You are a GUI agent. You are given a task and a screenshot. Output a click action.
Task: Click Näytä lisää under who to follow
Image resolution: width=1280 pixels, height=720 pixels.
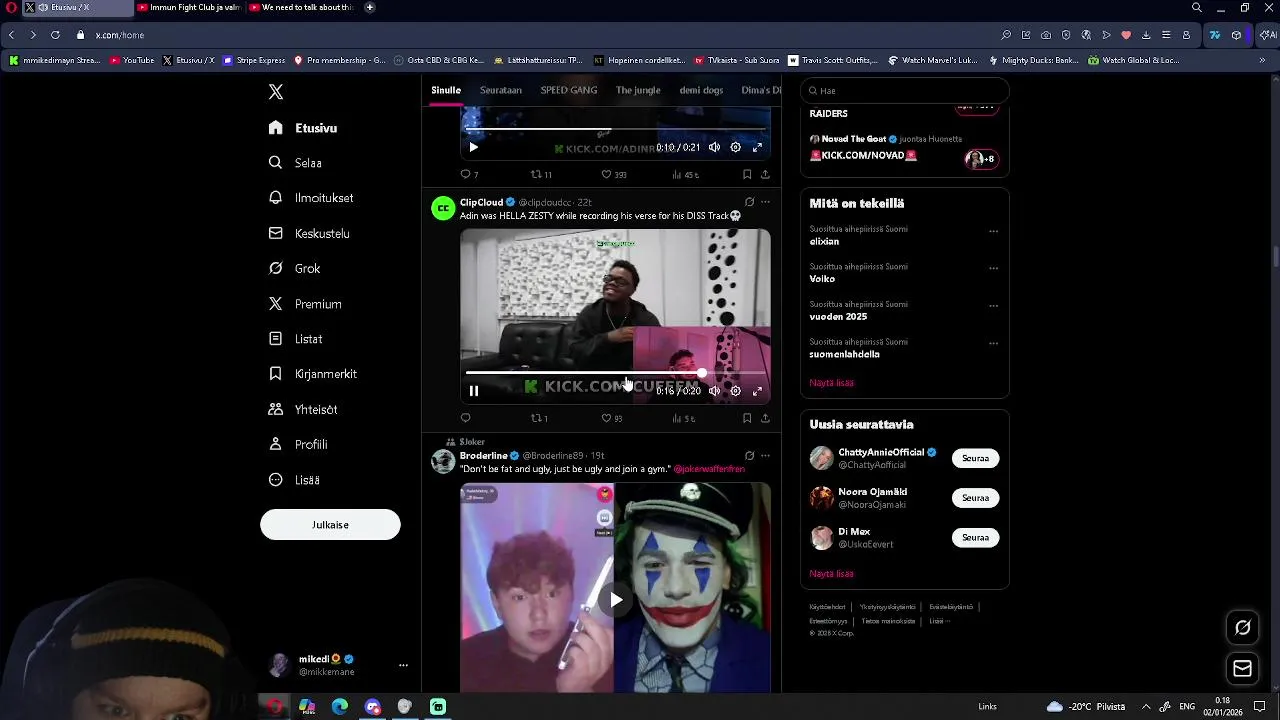click(x=831, y=574)
